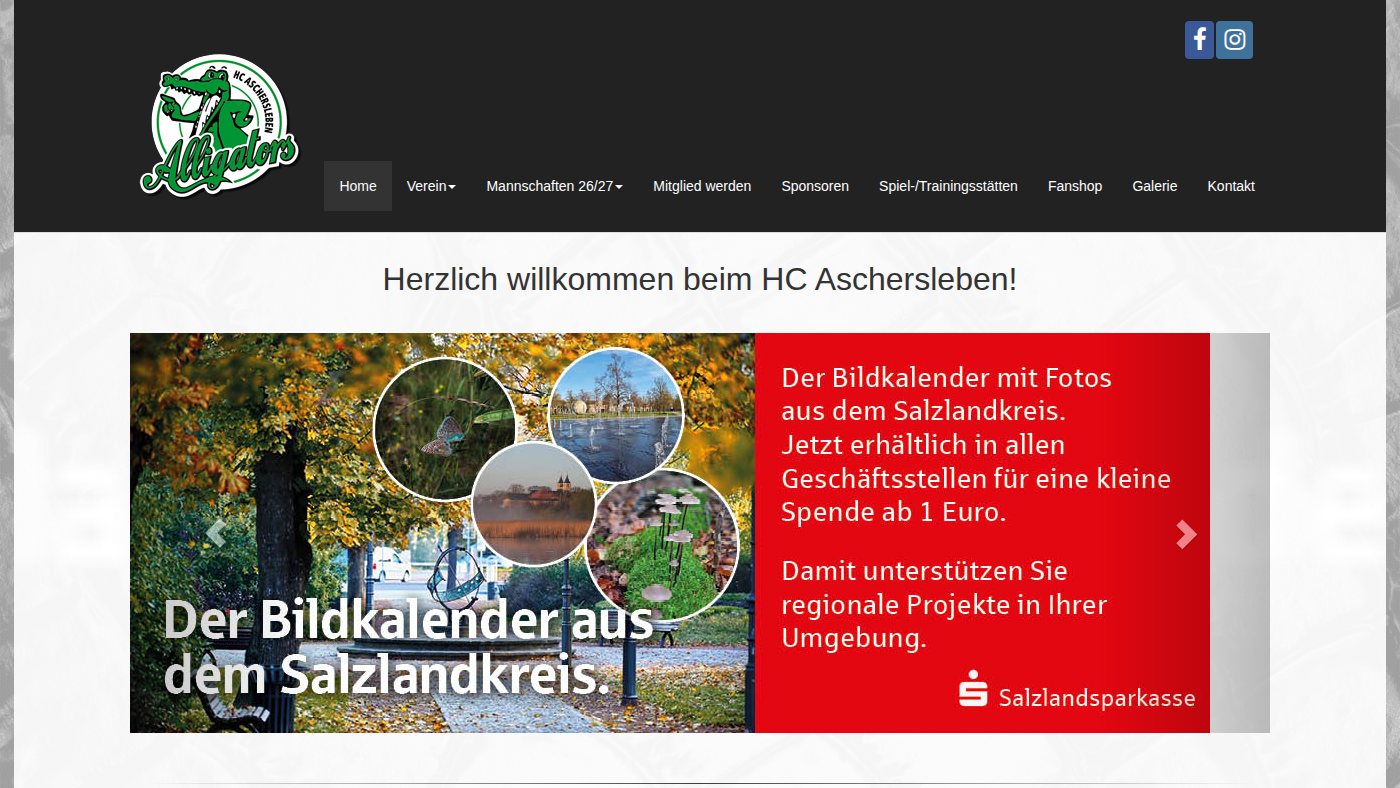
Task: Open the Kontakt link
Action: click(1231, 186)
